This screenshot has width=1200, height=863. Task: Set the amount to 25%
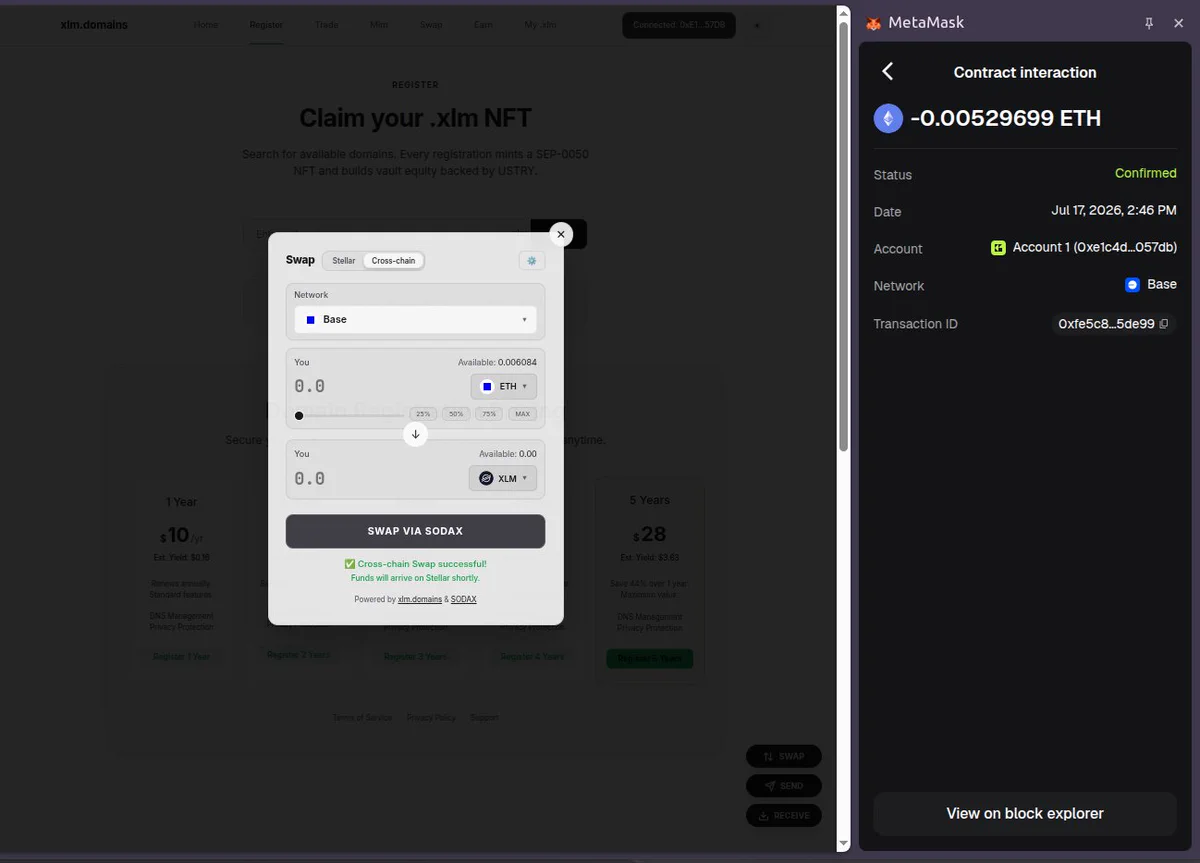(x=423, y=414)
